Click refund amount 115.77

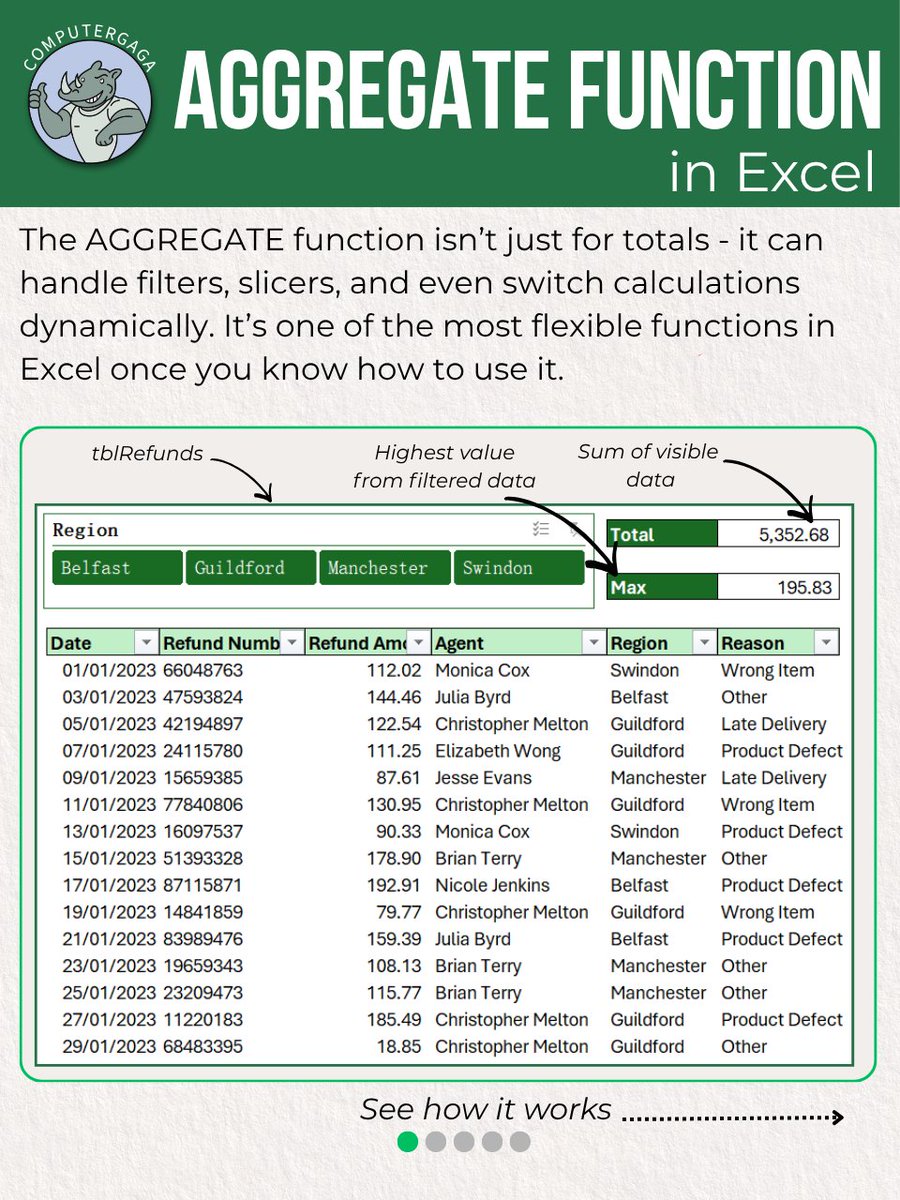coord(395,994)
